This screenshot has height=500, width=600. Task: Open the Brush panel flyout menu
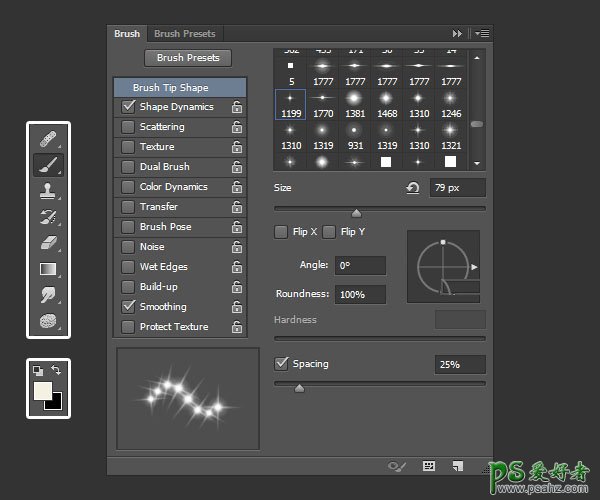pyautogui.click(x=483, y=33)
